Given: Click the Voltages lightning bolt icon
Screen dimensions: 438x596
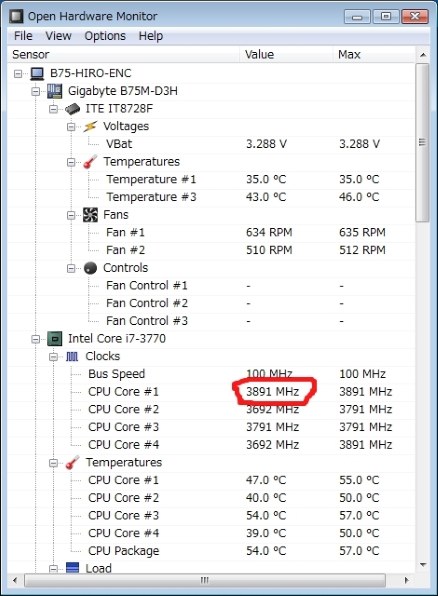Looking at the screenshot, I should 90,127.
